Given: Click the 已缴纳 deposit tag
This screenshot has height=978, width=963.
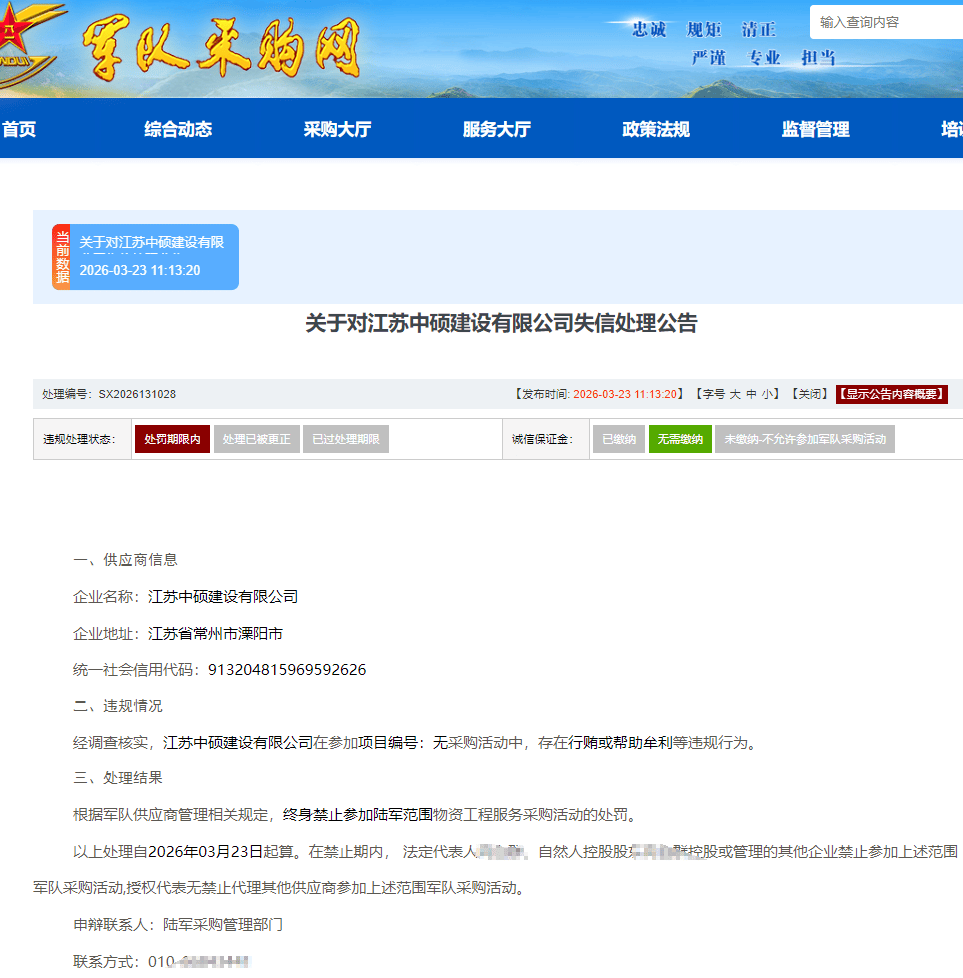Looking at the screenshot, I should [618, 439].
